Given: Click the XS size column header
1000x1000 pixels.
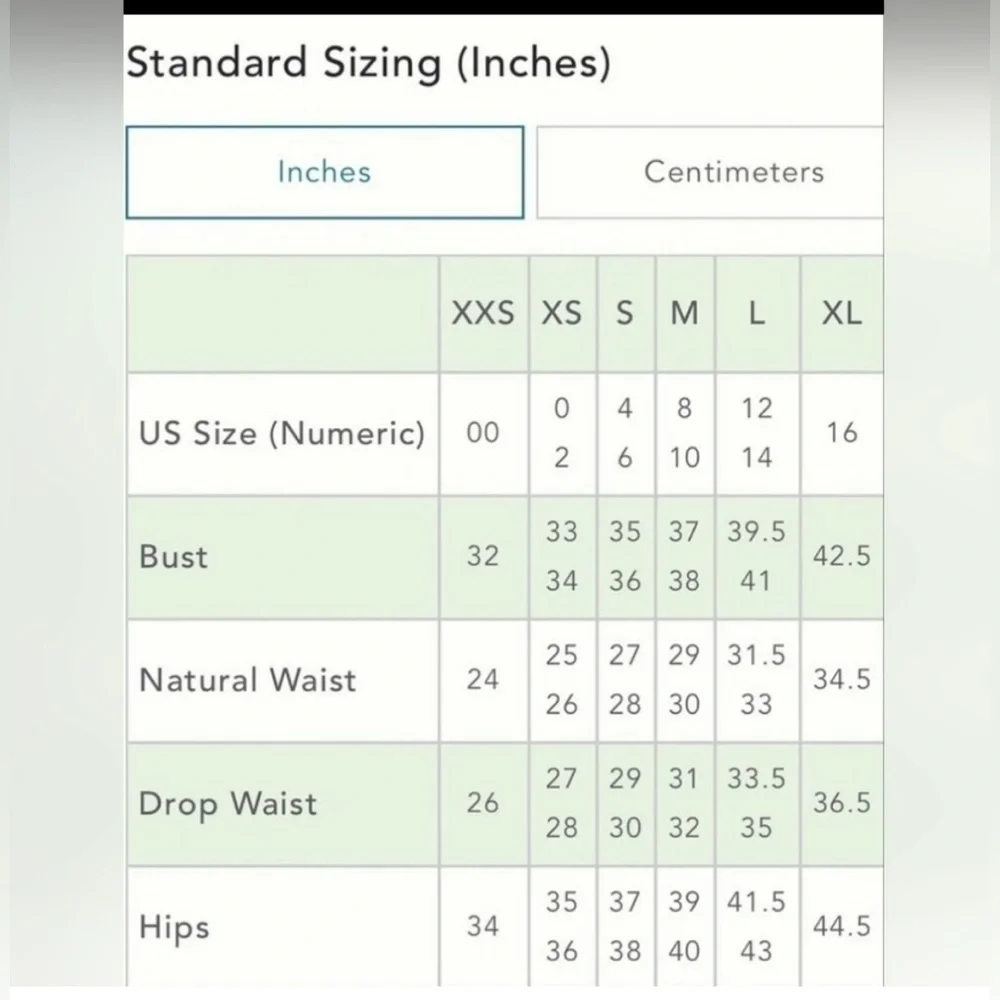Looking at the screenshot, I should (561, 314).
